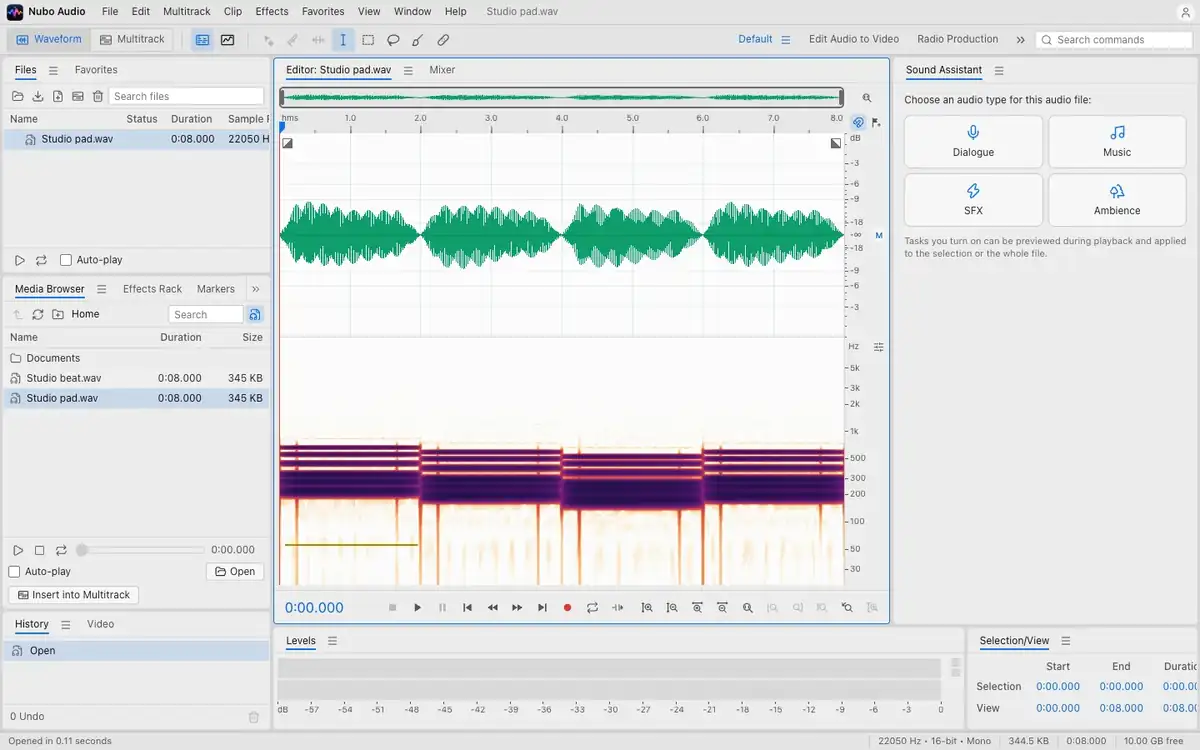Image resolution: width=1200 pixels, height=750 pixels.
Task: Open the Multitrack menu
Action: (187, 11)
